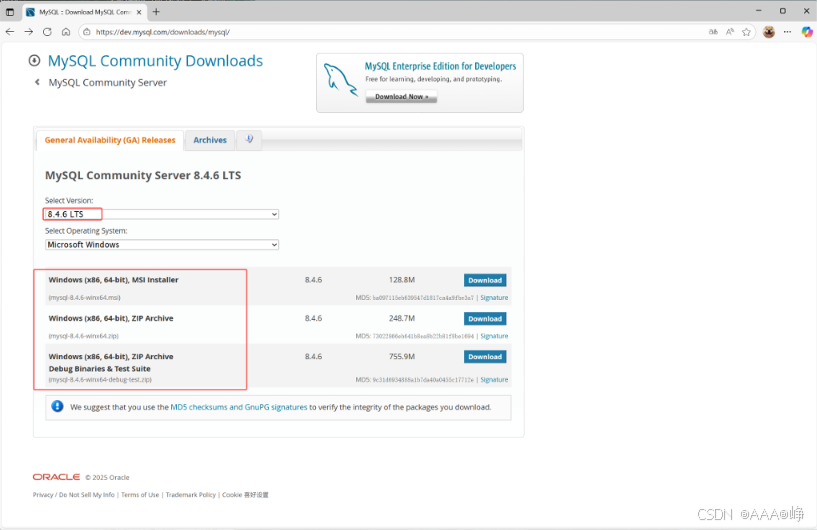This screenshot has height=530, width=817.
Task: Open the Copilot sidebar icon
Action: click(807, 32)
